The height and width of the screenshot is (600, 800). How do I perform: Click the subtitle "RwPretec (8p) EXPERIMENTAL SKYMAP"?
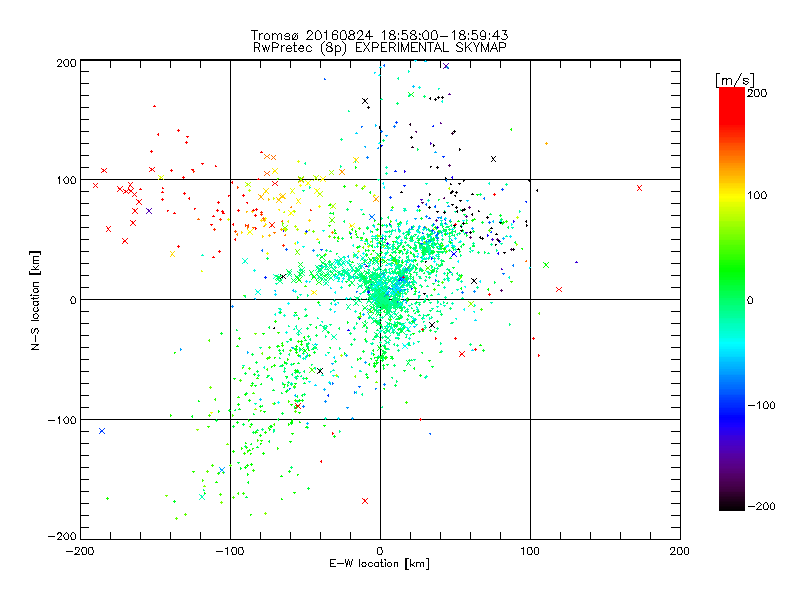pos(380,47)
